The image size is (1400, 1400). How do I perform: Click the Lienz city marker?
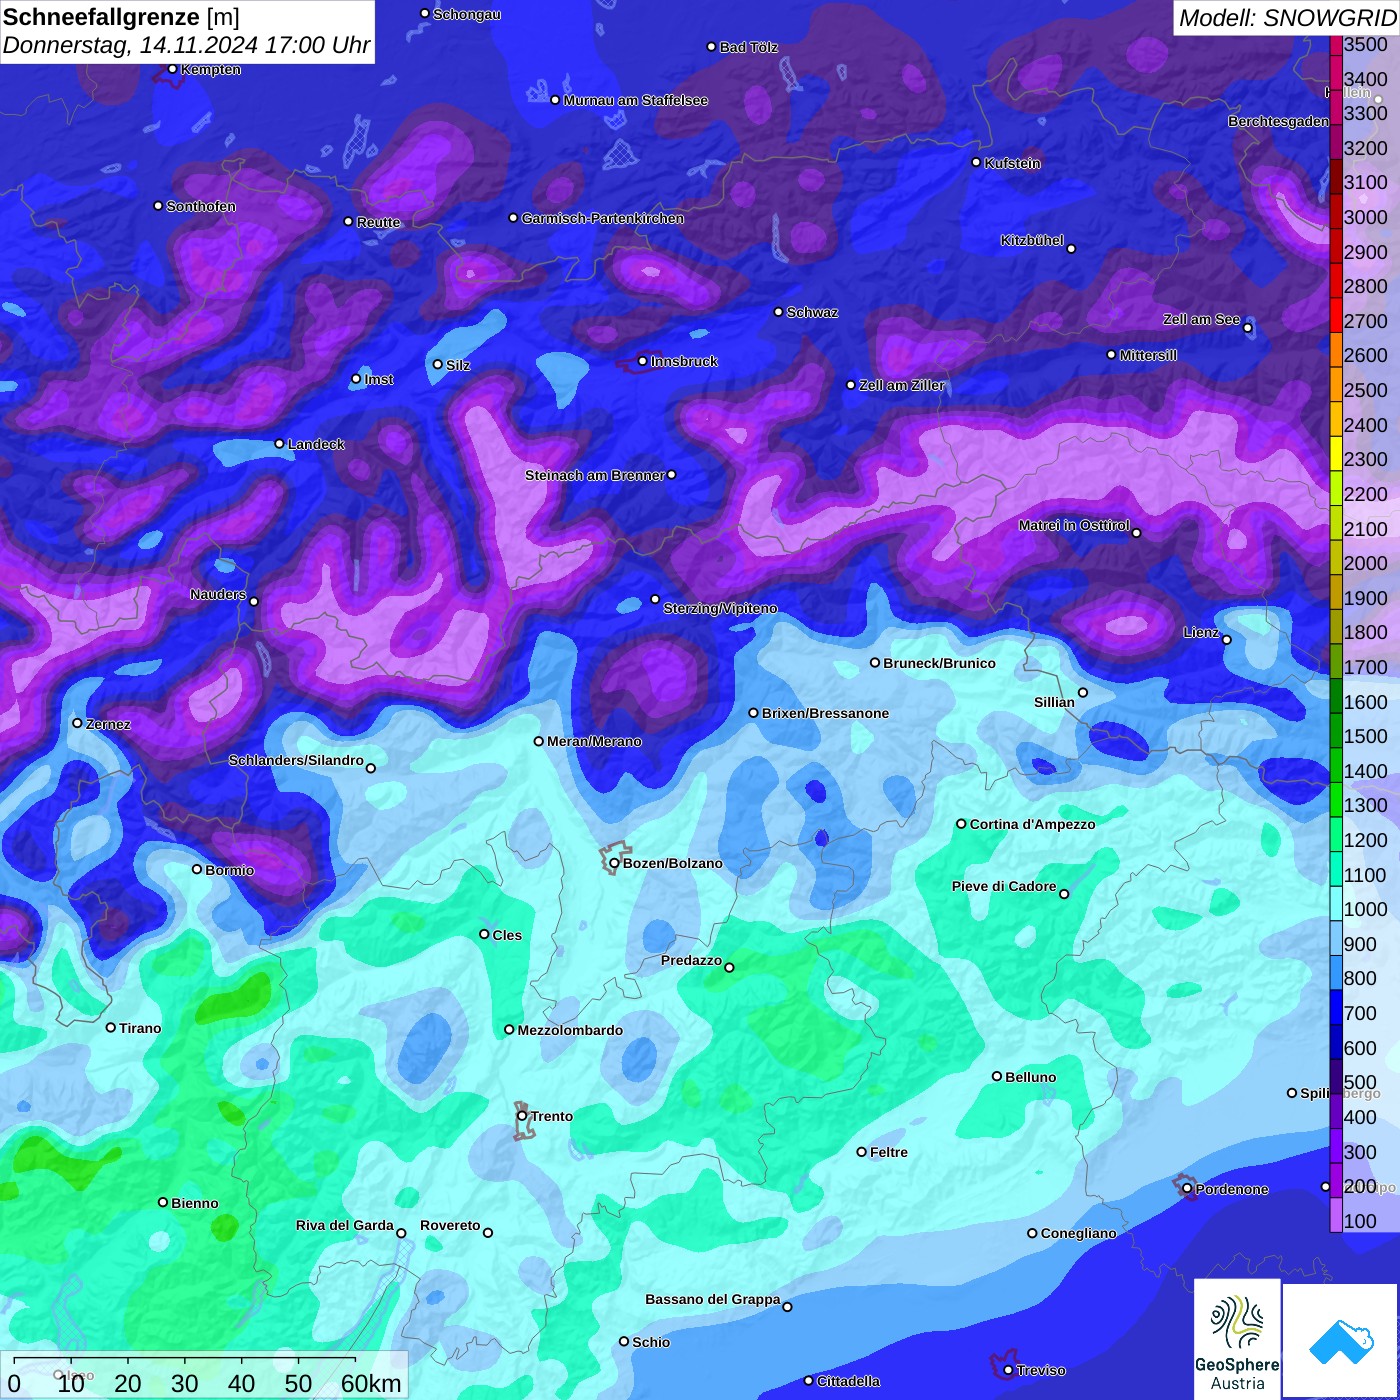tap(1227, 640)
